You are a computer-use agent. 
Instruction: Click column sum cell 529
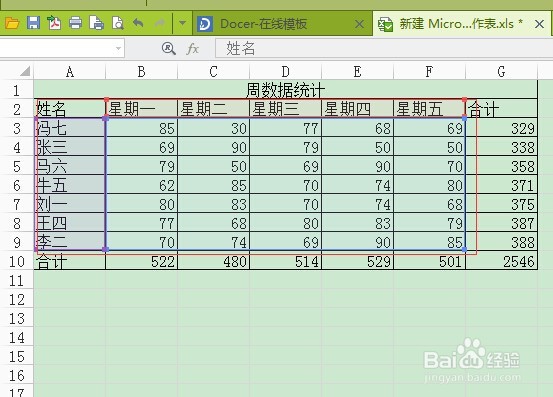pos(357,261)
